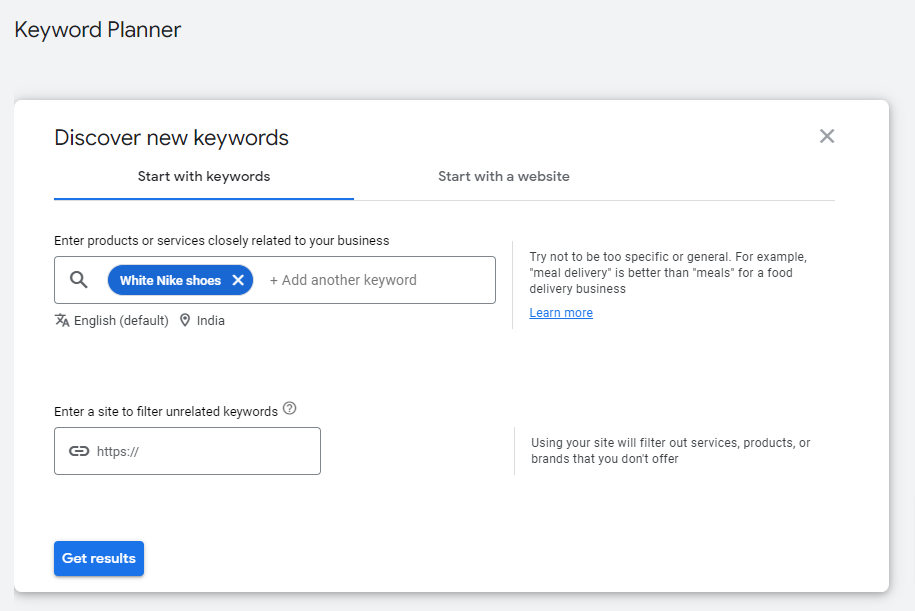Click the magnifying glass search icon
The width and height of the screenshot is (915, 611).
coord(79,280)
